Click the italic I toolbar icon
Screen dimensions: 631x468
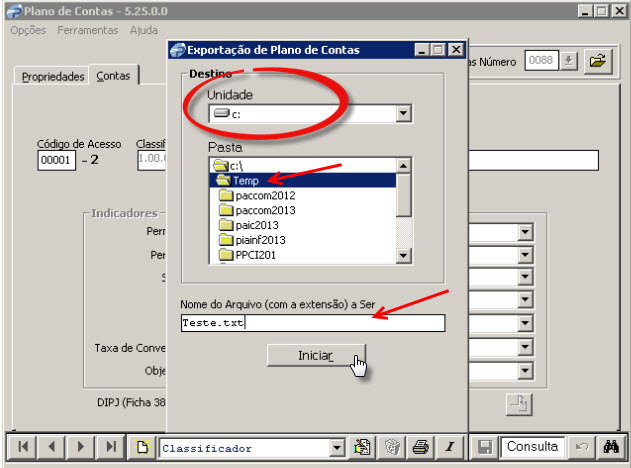tap(450, 447)
